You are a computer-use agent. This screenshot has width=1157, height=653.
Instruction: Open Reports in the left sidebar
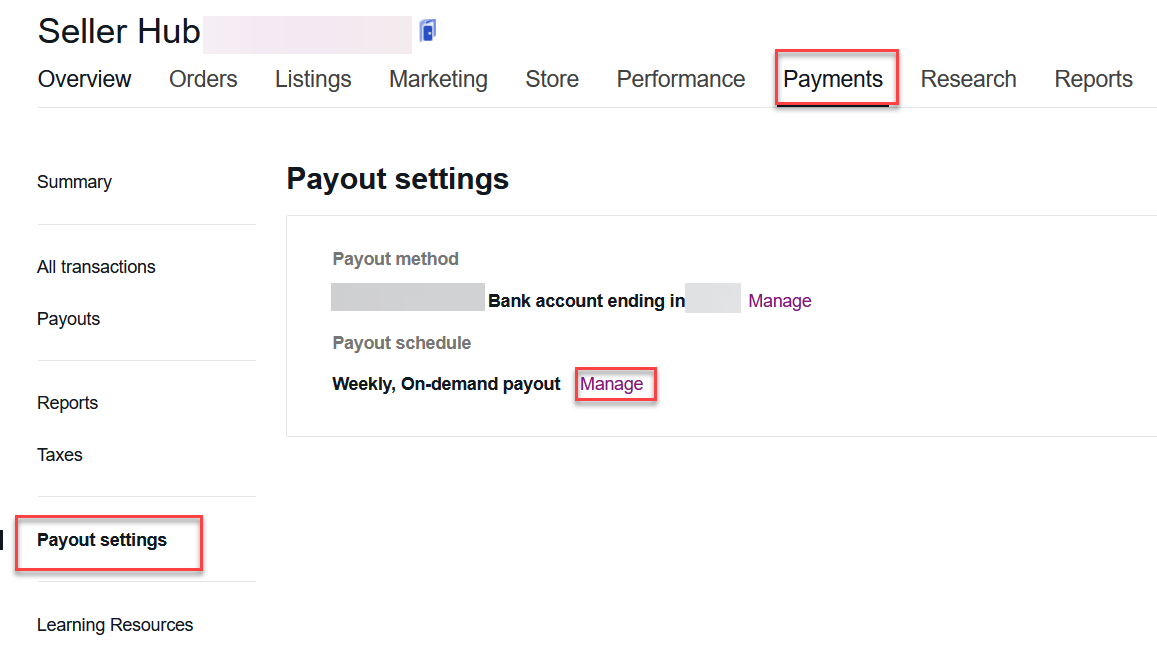[67, 403]
